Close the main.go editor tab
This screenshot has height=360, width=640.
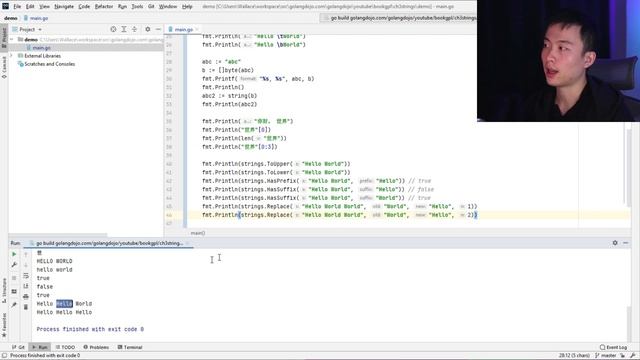tap(197, 29)
